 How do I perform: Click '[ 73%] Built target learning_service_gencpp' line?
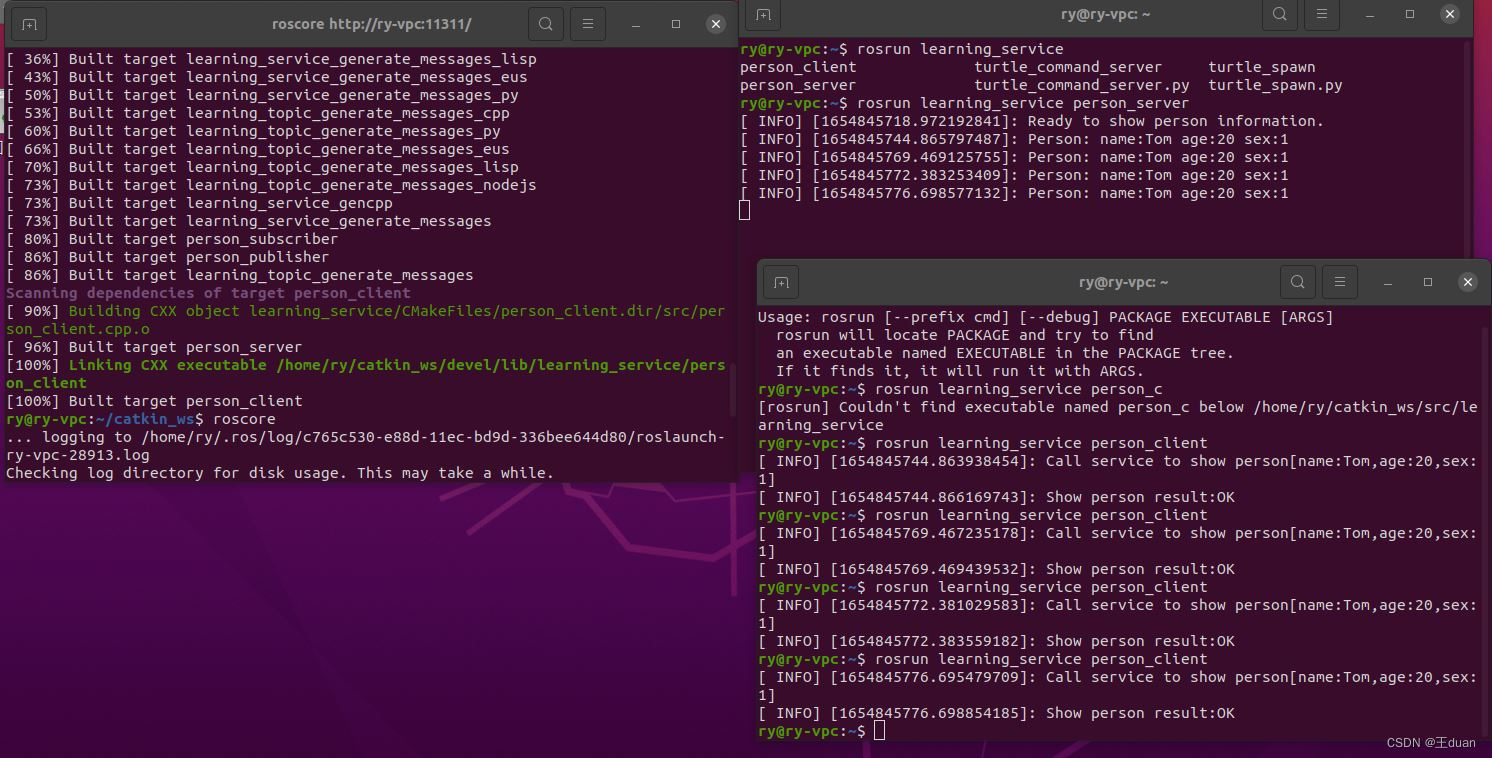point(199,203)
